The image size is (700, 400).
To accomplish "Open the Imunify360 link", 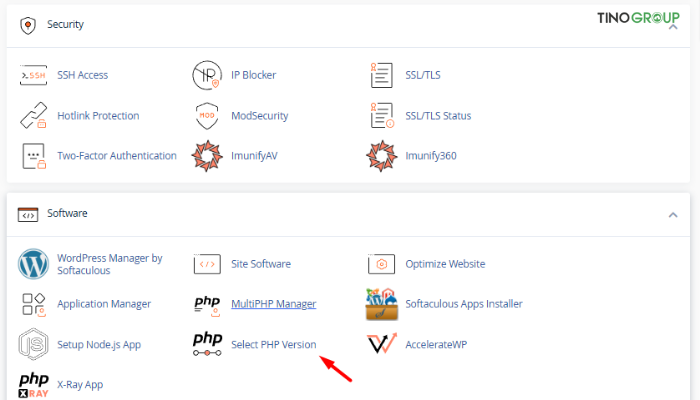I will click(x=431, y=156).
